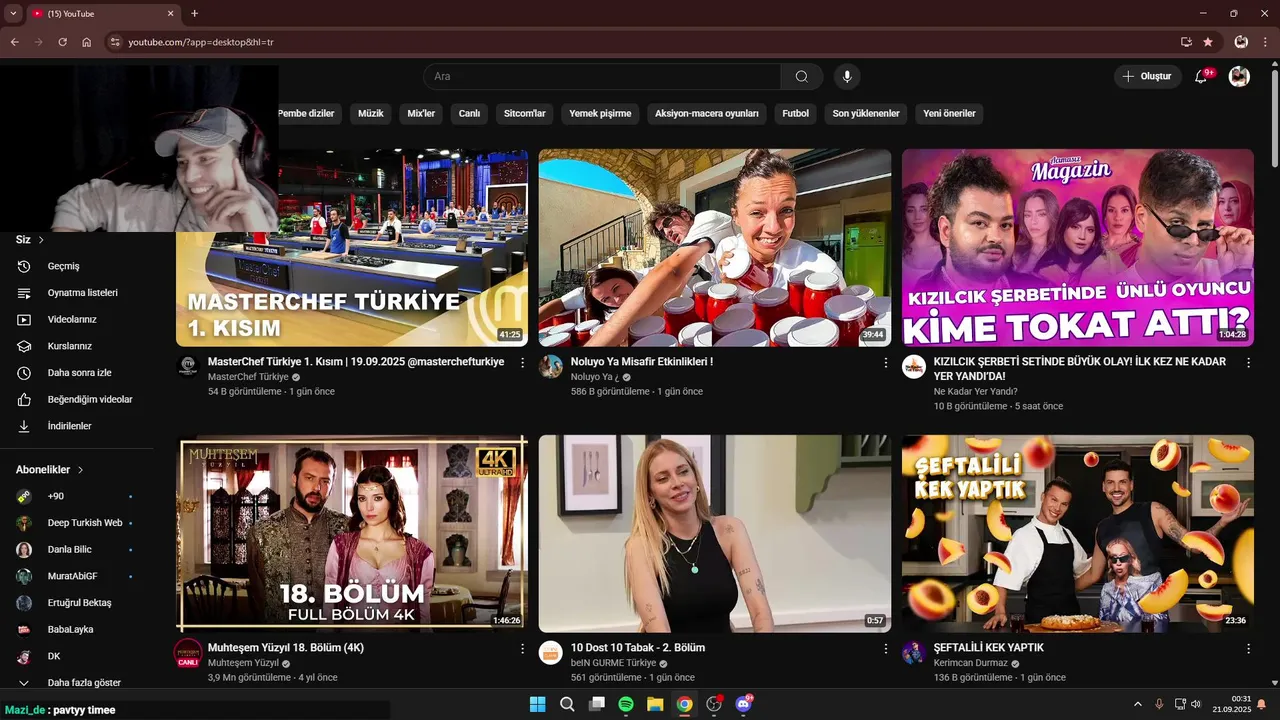Select the Canlı filter chip

coord(469,113)
